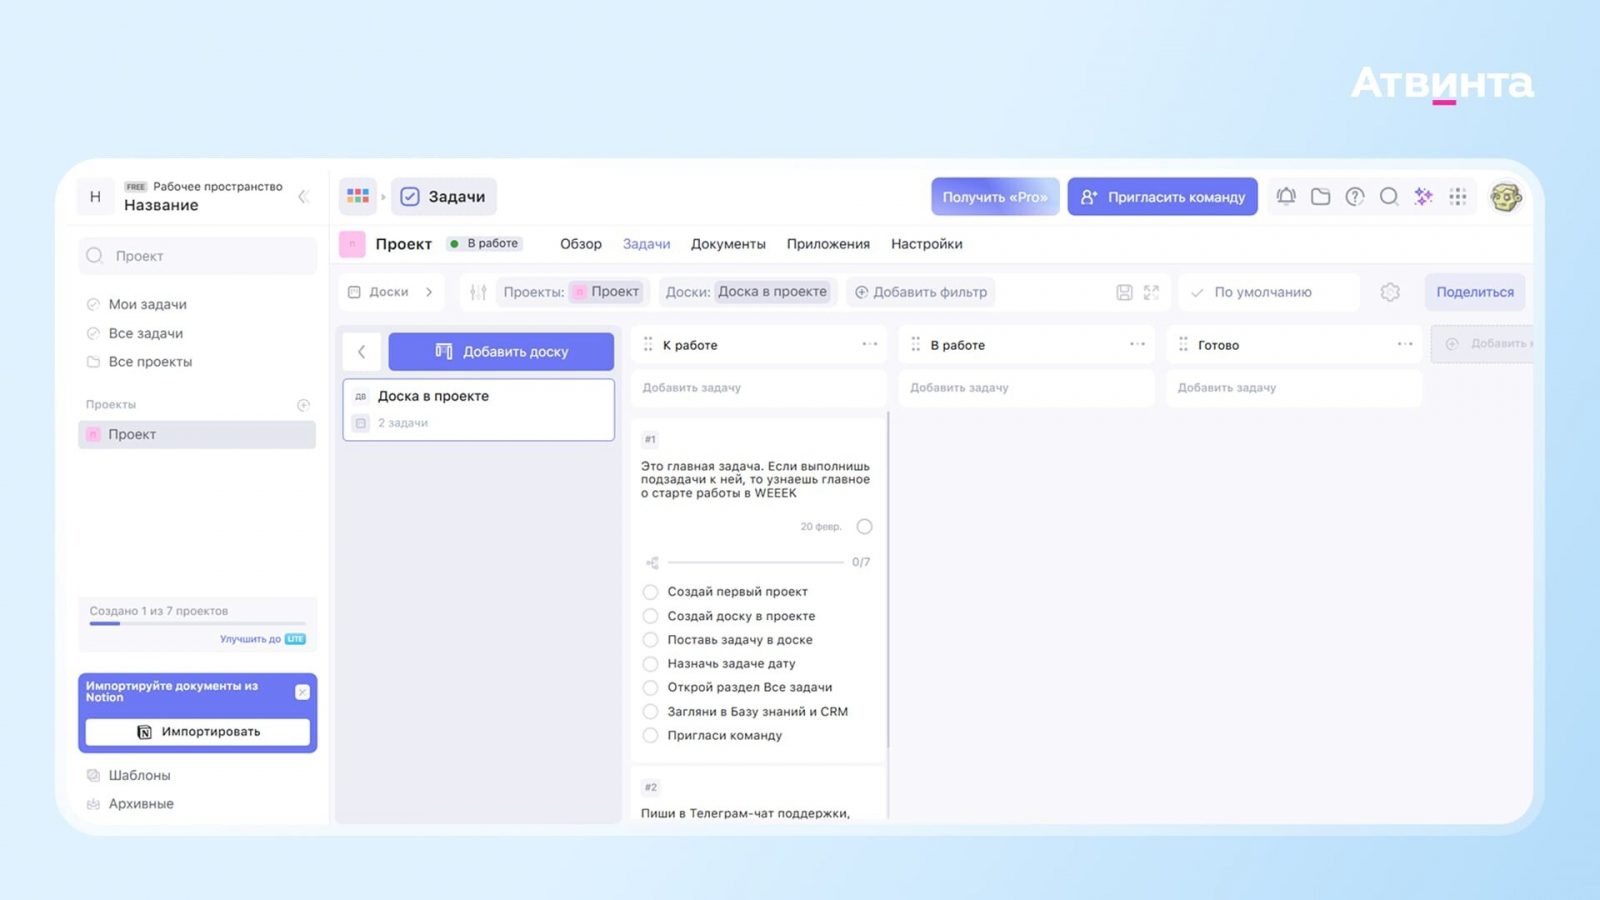Image resolution: width=1600 pixels, height=900 pixels.
Task: Open the 'По умолчанию' sorting dropdown
Action: pos(1268,292)
